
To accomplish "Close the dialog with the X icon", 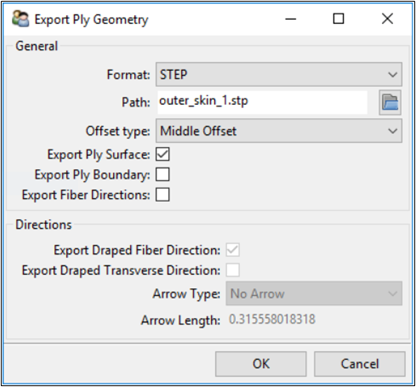I will point(387,19).
